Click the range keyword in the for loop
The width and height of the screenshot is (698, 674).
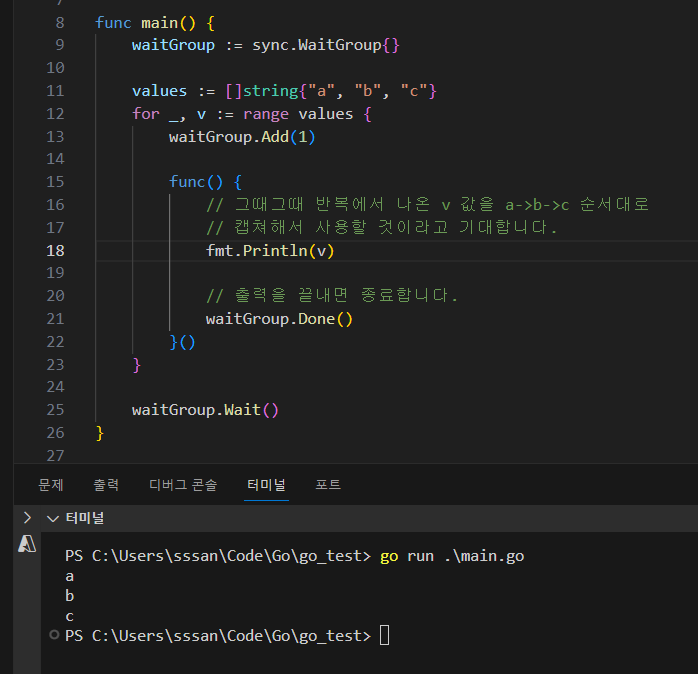click(x=265, y=113)
